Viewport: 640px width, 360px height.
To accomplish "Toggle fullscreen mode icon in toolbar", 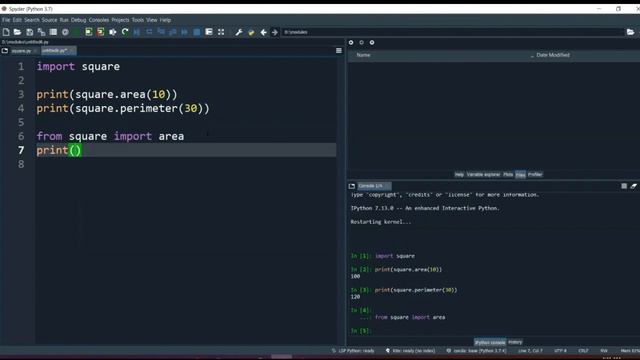I will point(221,32).
